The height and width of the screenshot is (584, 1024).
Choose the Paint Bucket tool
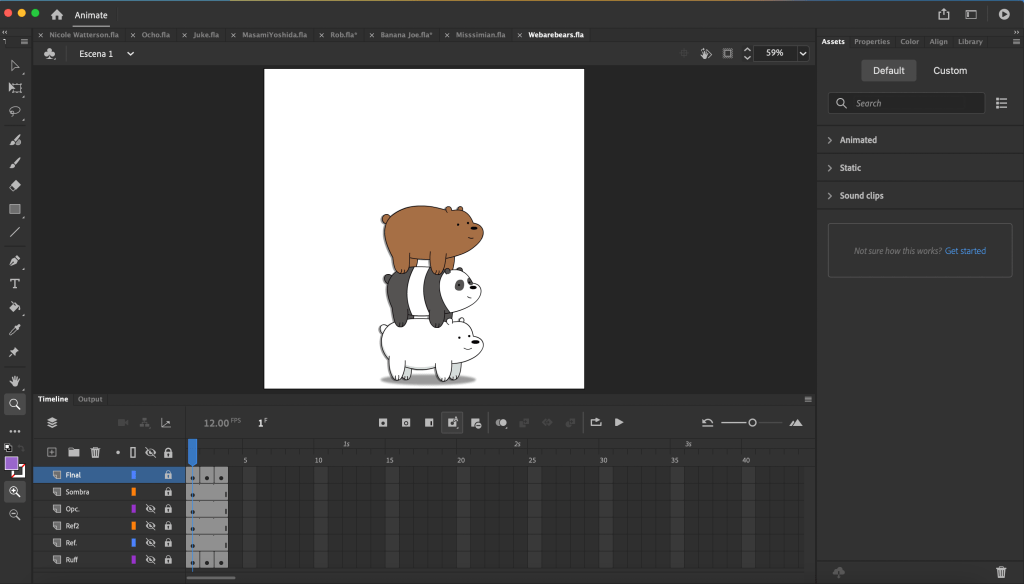coord(15,307)
